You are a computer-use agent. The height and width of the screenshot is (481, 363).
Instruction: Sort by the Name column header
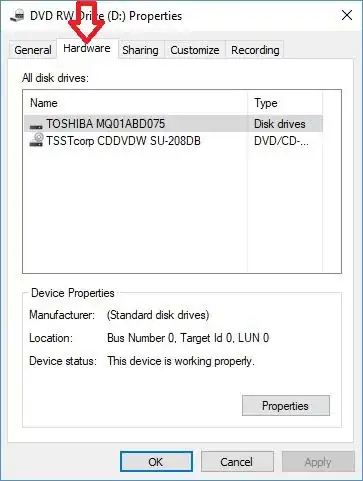(135, 103)
